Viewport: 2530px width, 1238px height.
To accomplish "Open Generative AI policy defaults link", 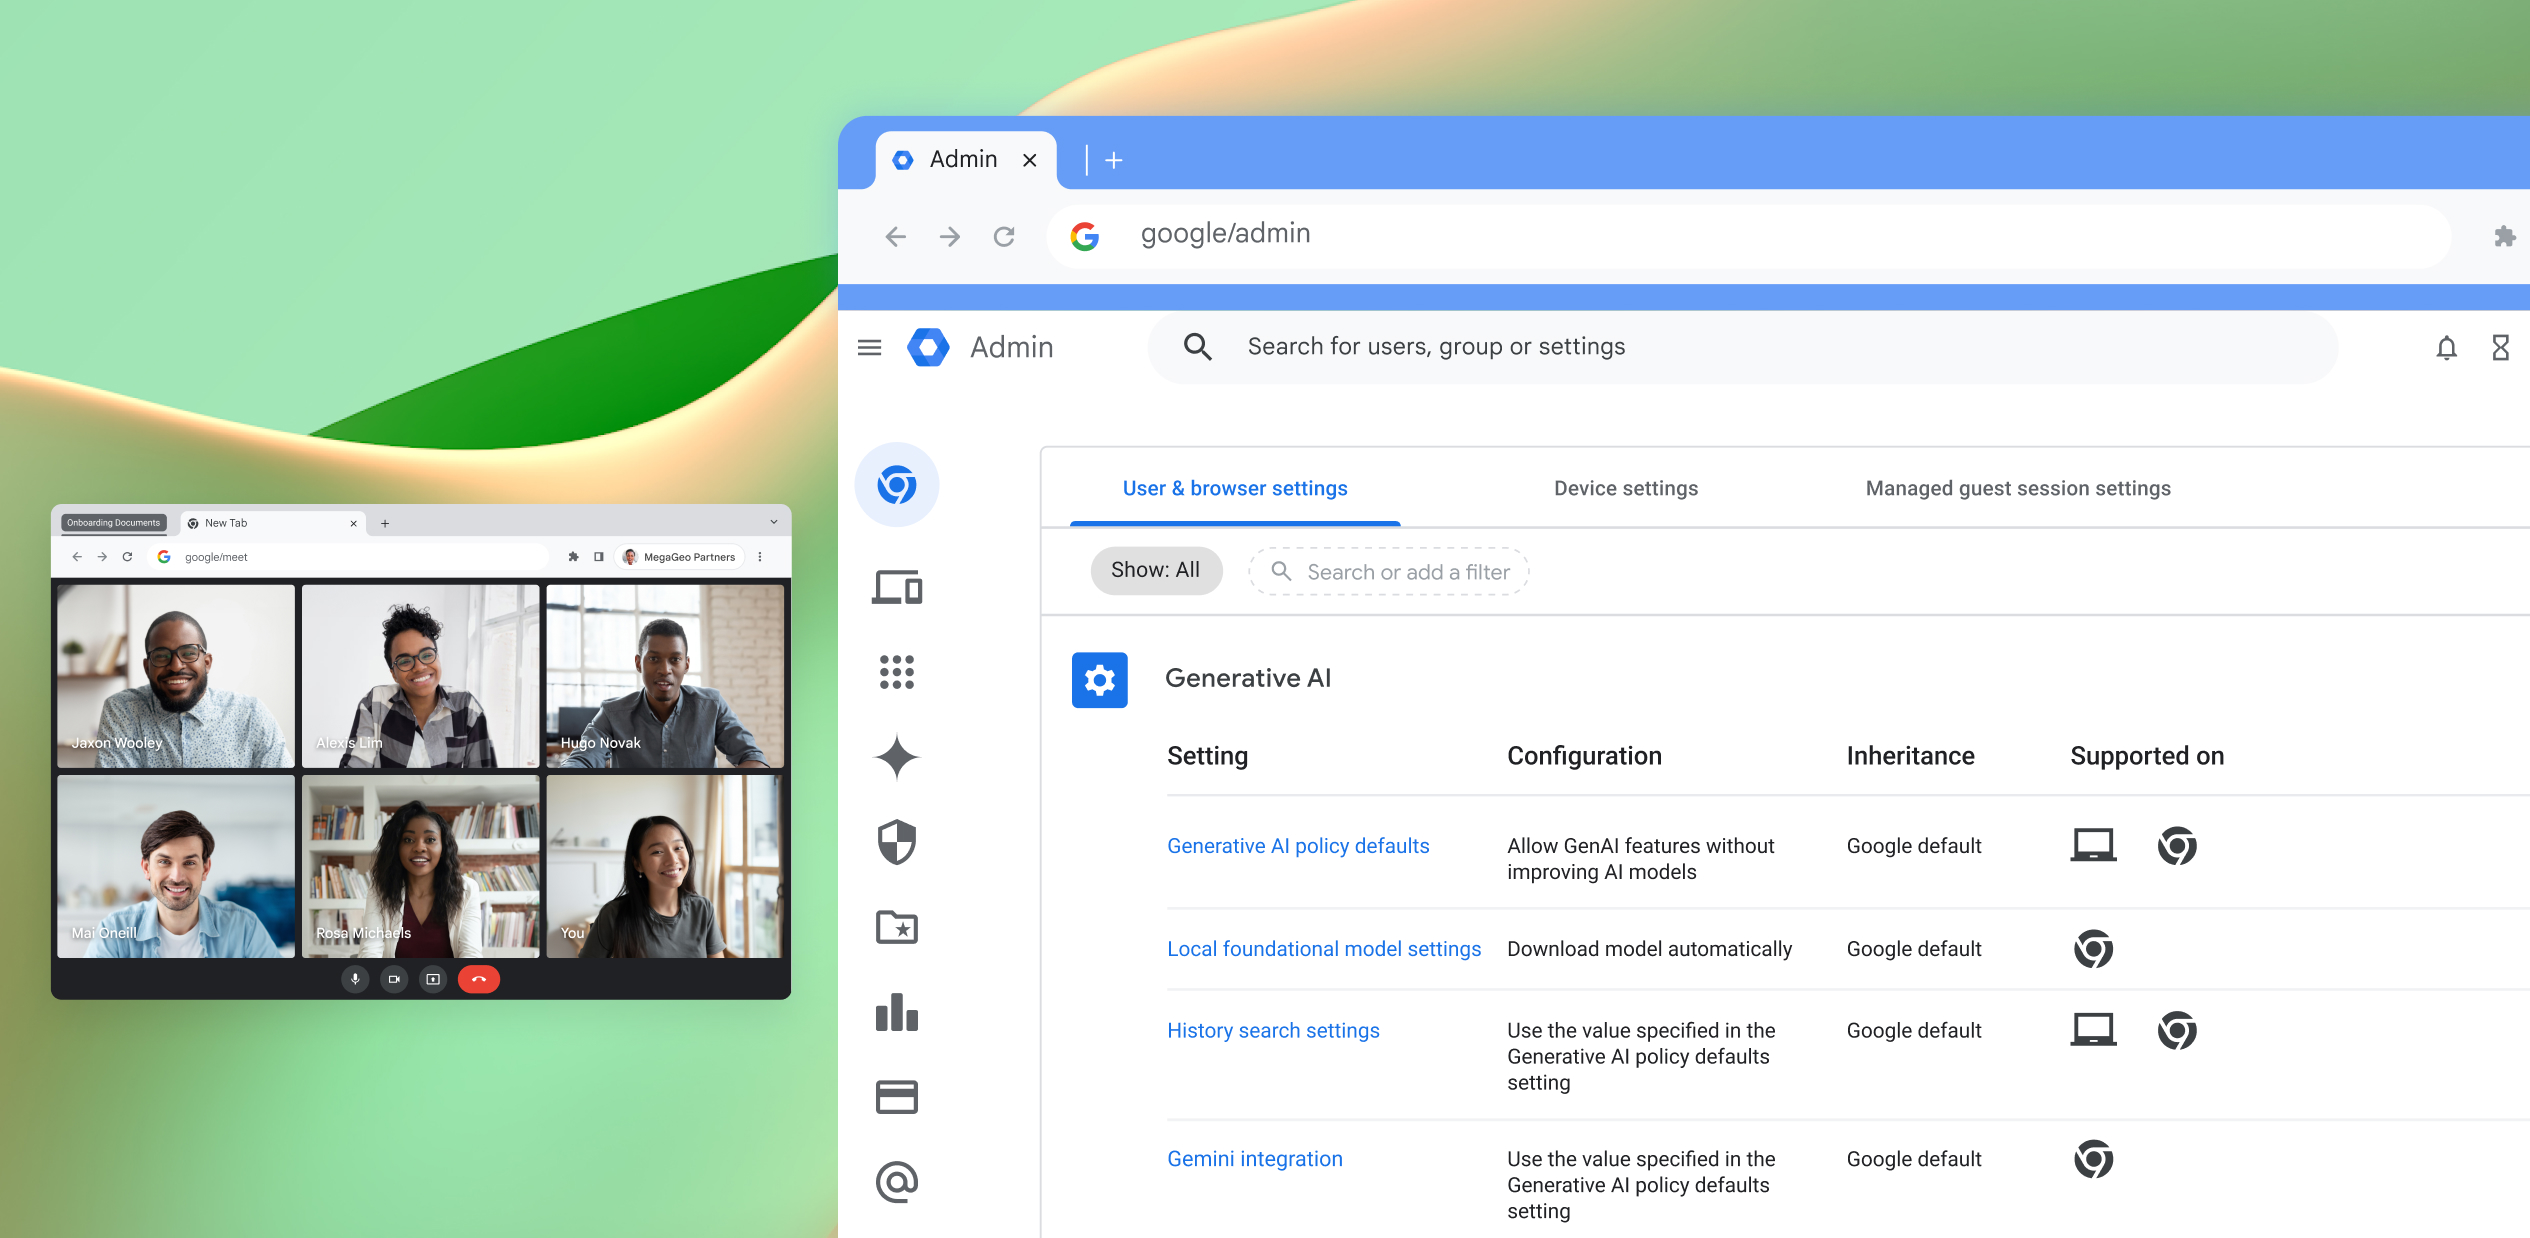I will (1297, 846).
